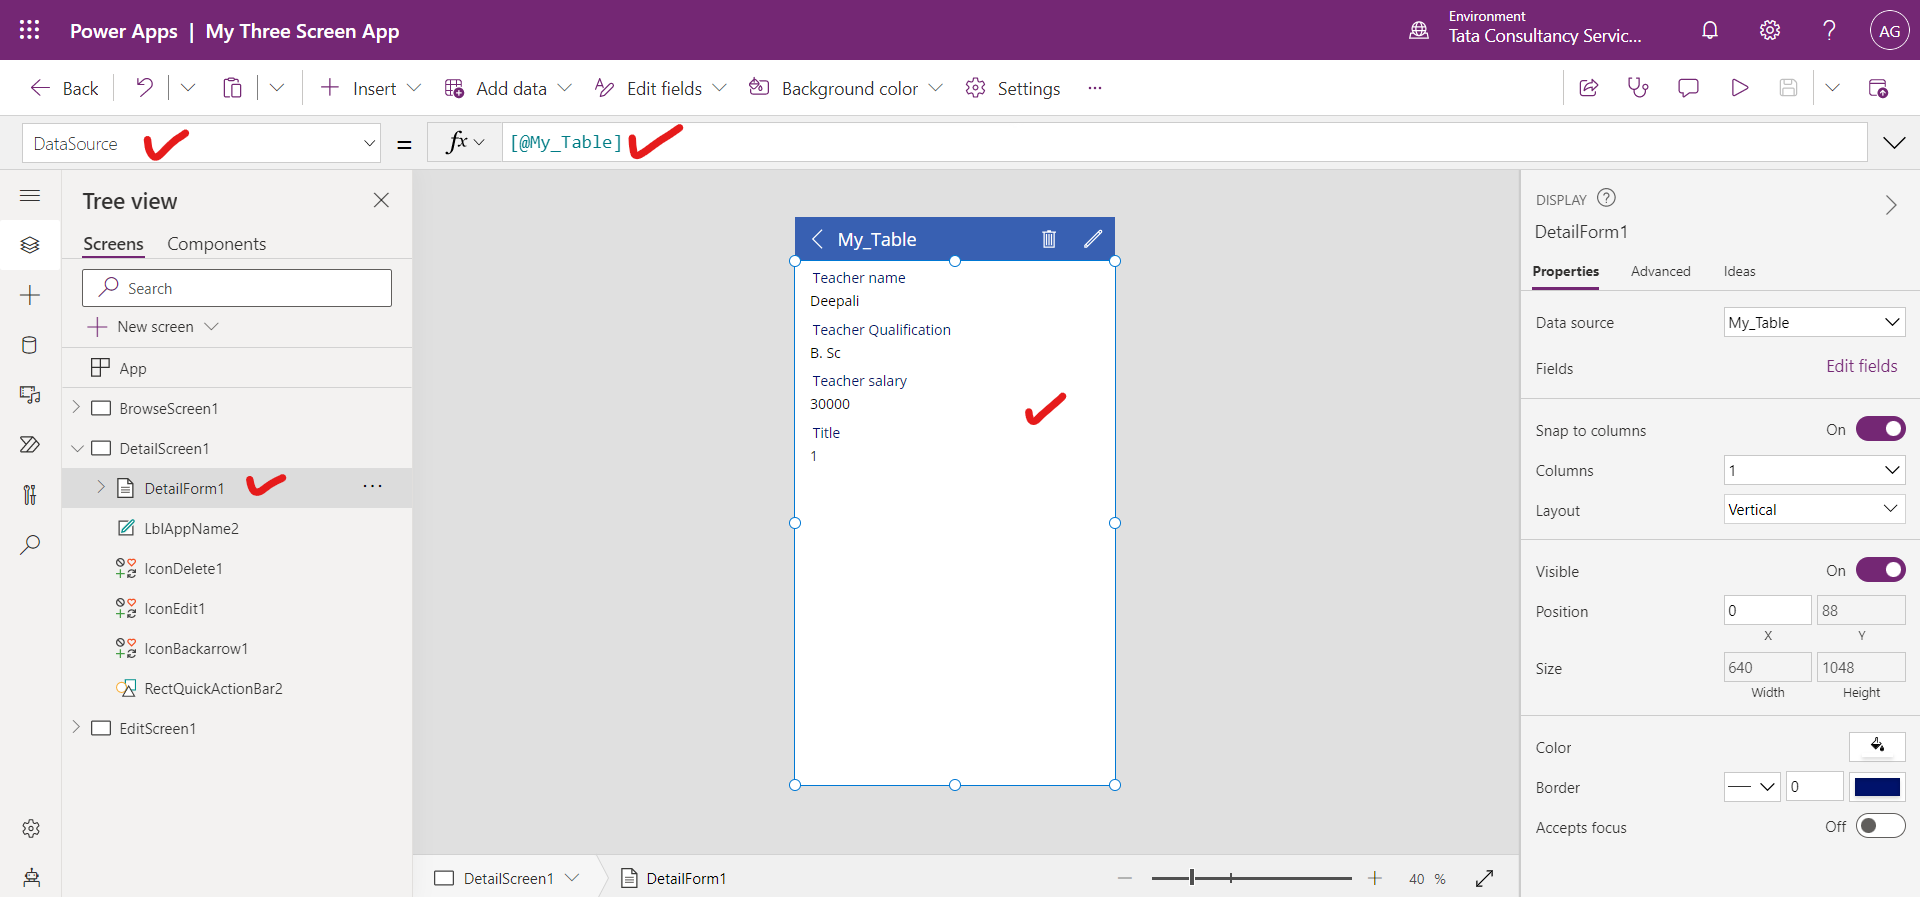Open the Border color swatch

pyautogui.click(x=1877, y=787)
